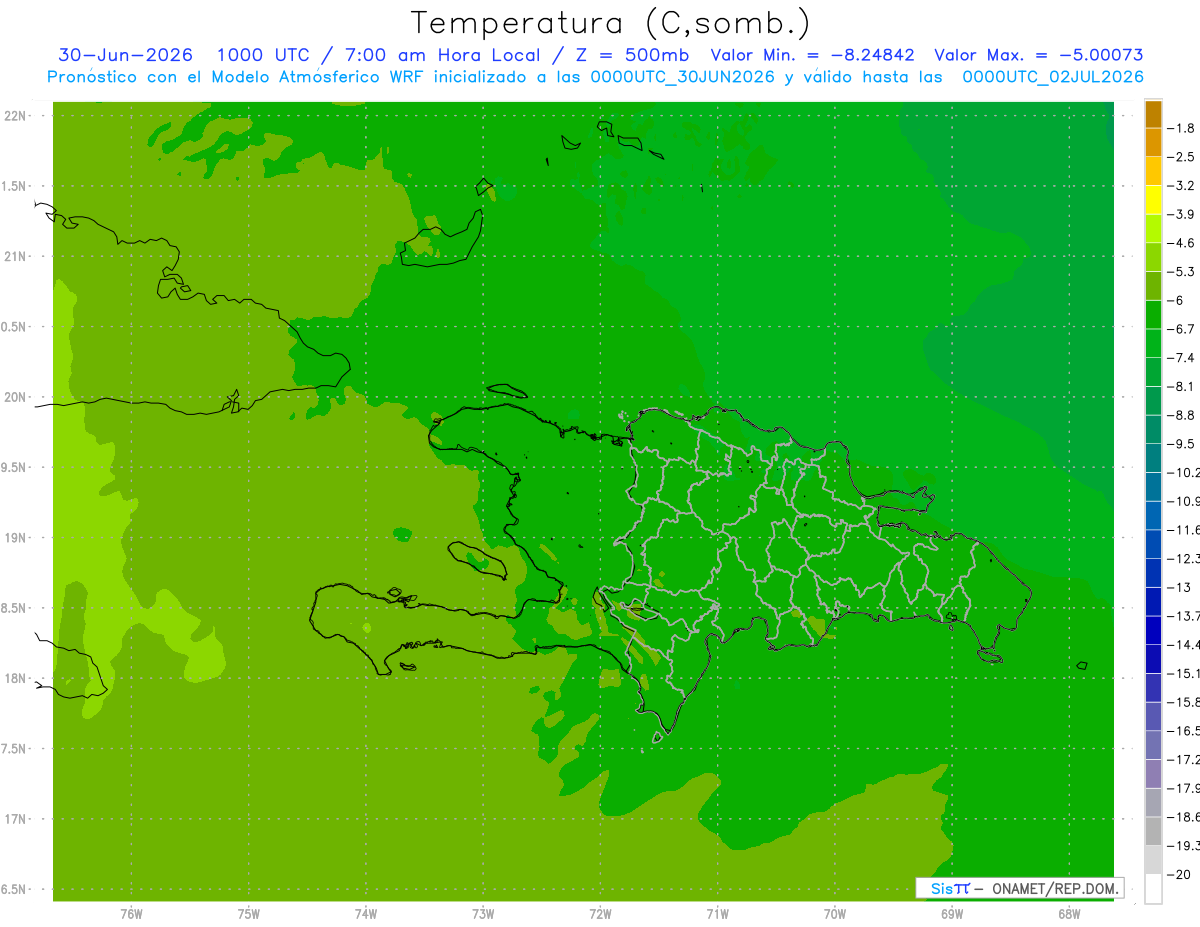This screenshot has width=1200, height=927.
Task: Click the '-1.8' colorbar value
Action: [1182, 128]
